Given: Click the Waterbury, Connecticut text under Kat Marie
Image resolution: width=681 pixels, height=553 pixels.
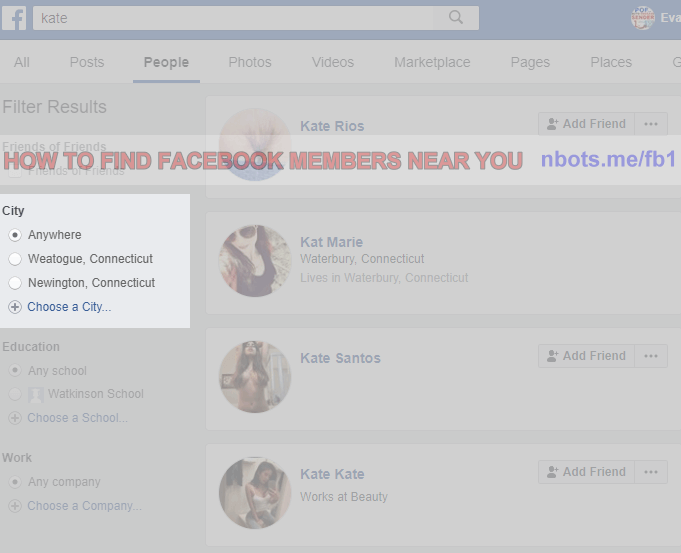Looking at the screenshot, I should click(x=362, y=259).
